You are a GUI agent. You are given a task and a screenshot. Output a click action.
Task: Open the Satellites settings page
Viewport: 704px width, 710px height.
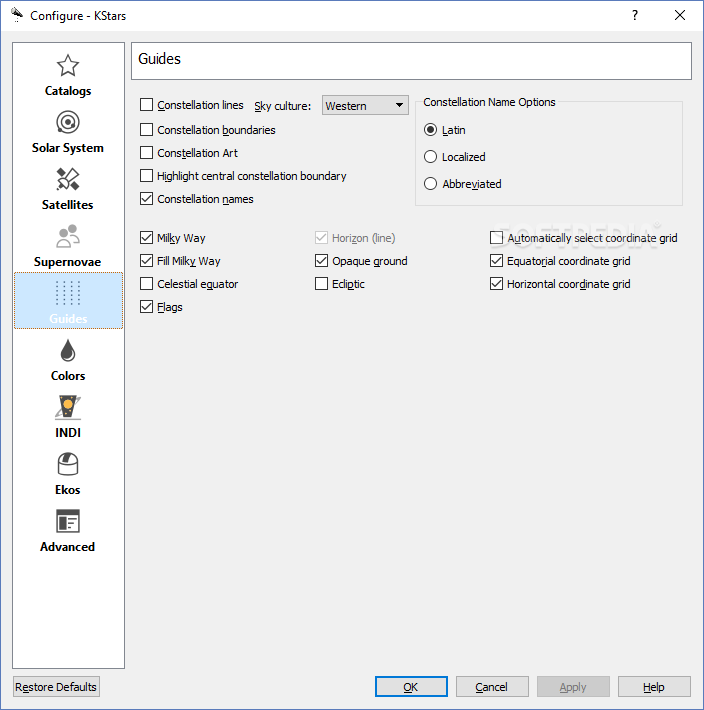pyautogui.click(x=68, y=189)
